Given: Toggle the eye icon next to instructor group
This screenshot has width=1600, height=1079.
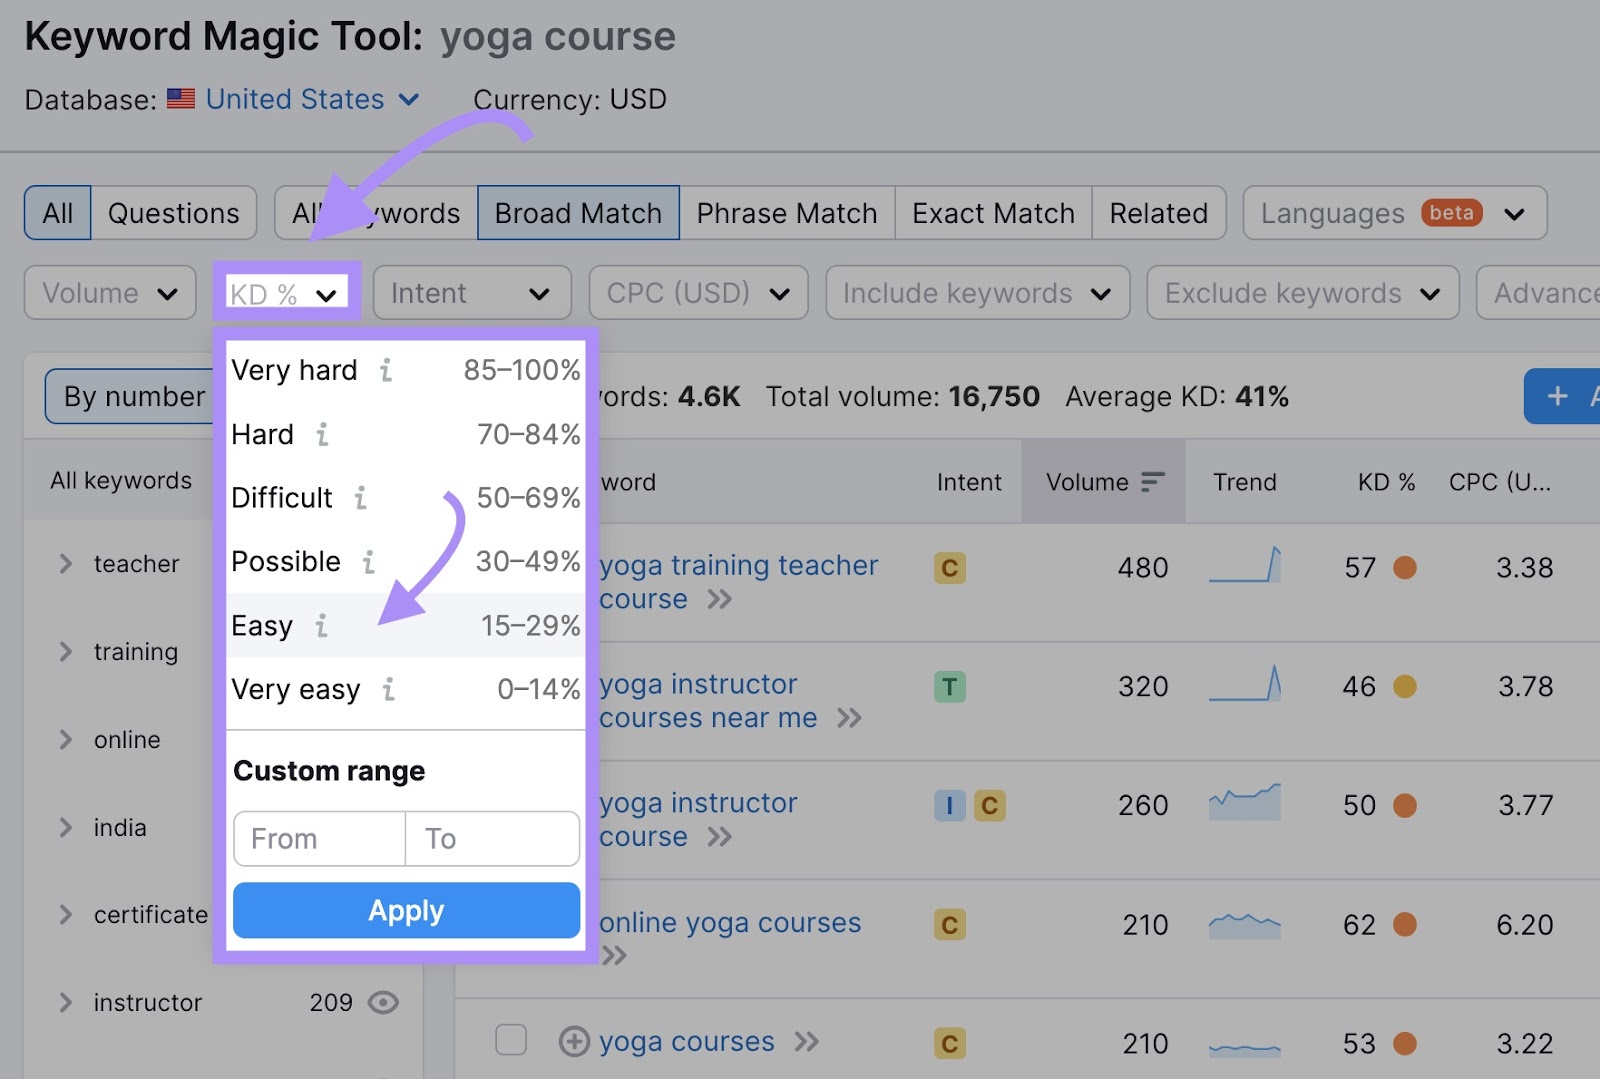Looking at the screenshot, I should (x=385, y=1002).
